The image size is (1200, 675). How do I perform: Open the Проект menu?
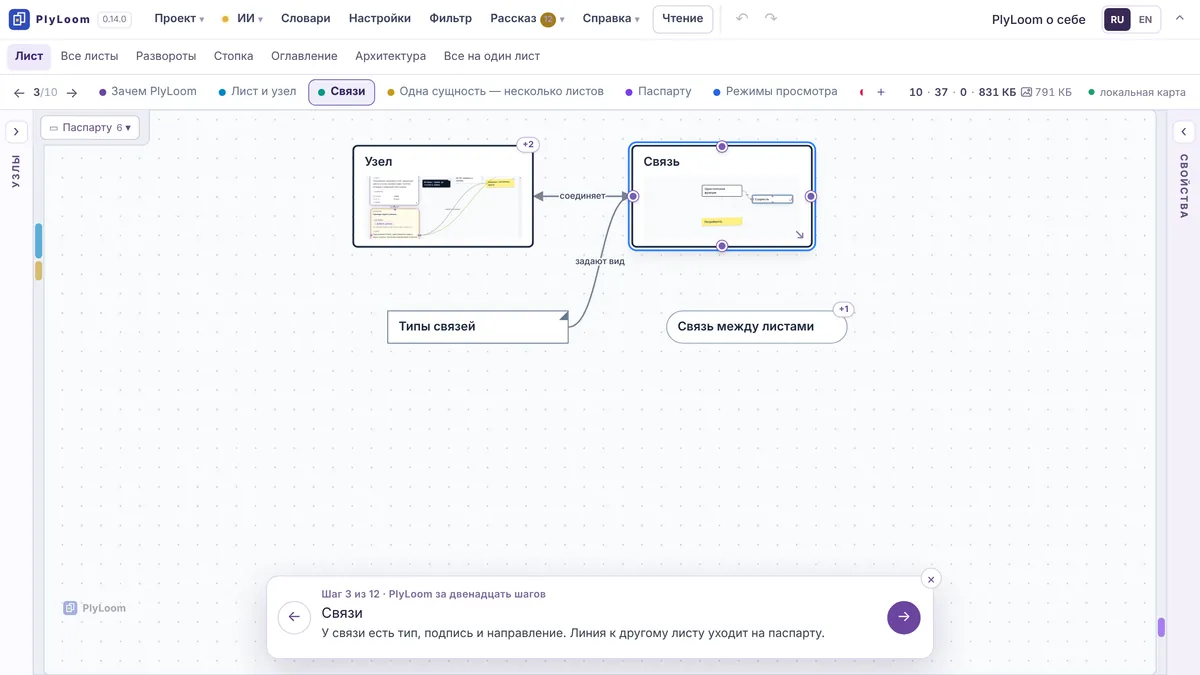pyautogui.click(x=179, y=19)
